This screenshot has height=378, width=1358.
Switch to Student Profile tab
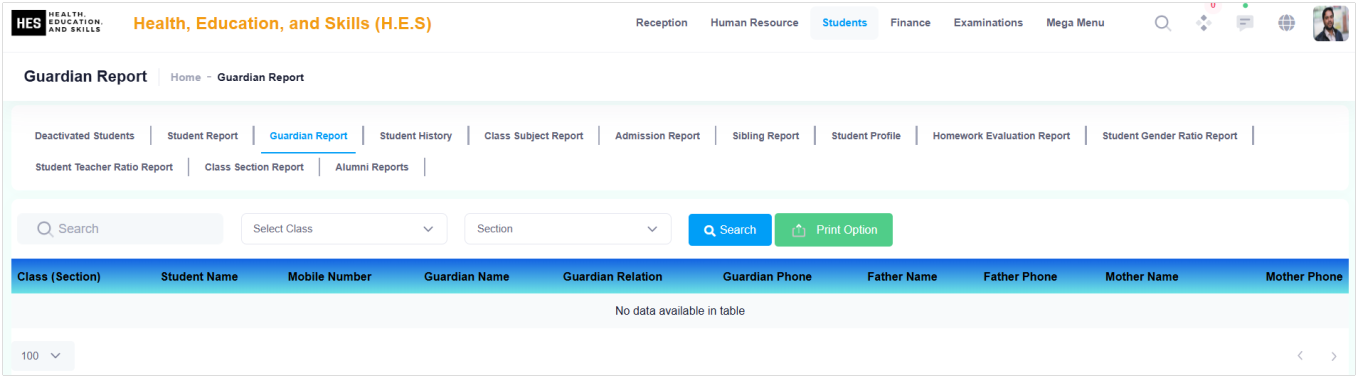866,136
